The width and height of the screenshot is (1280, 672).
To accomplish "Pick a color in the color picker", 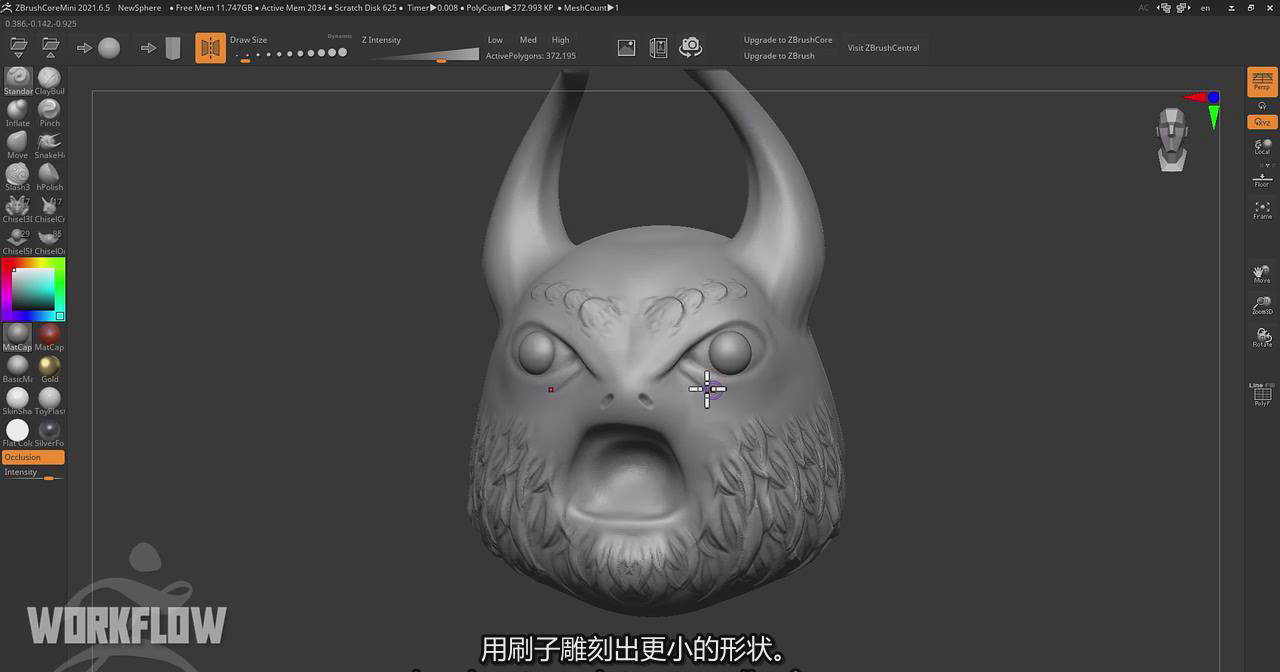I will (x=33, y=290).
